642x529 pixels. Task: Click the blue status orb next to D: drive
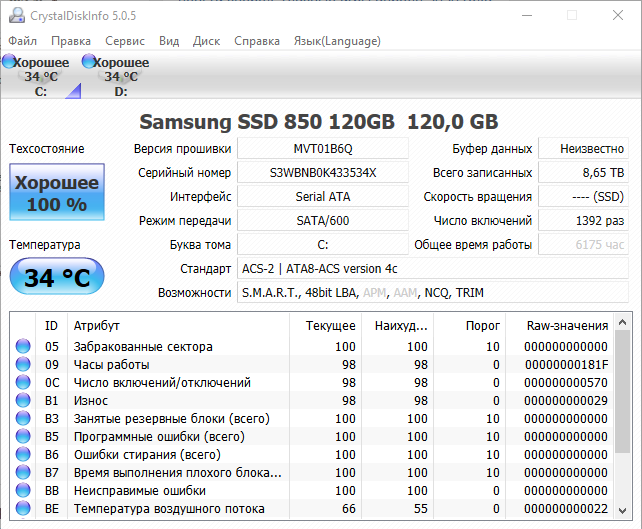(x=89, y=61)
